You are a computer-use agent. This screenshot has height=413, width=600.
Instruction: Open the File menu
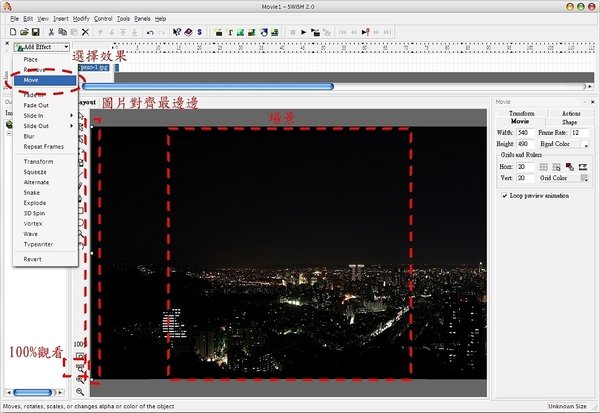point(15,18)
